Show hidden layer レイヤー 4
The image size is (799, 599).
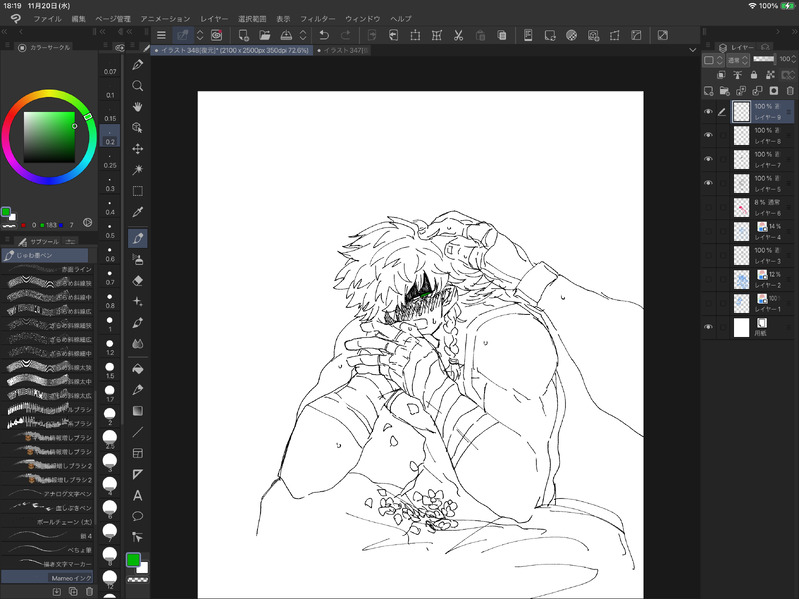coord(708,231)
